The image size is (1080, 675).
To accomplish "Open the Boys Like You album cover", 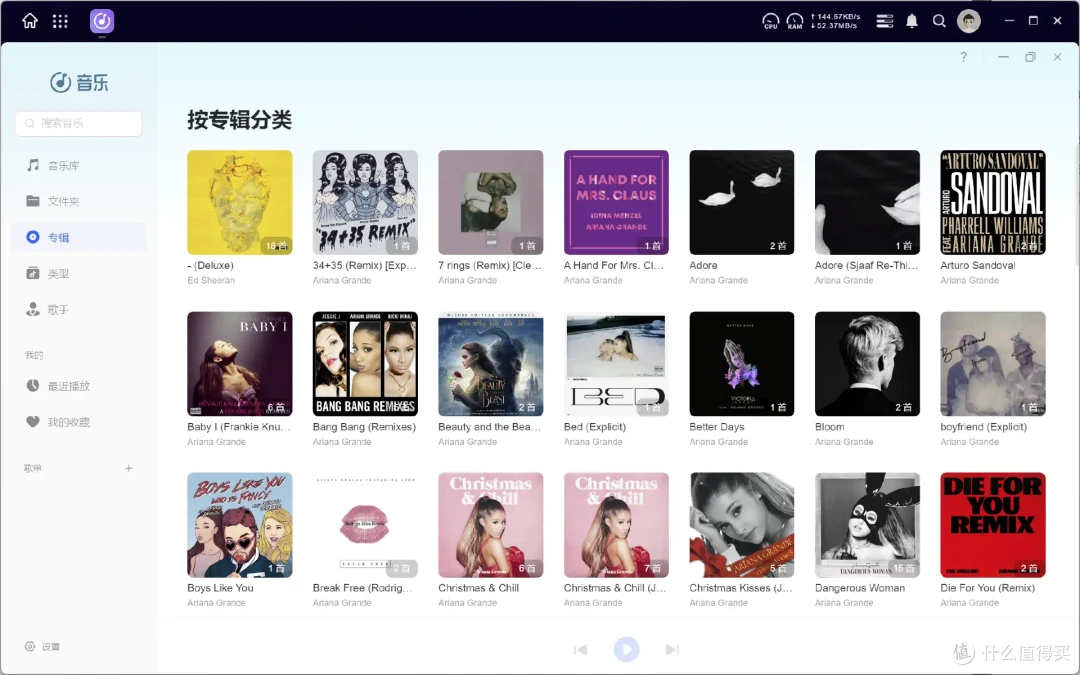I will pyautogui.click(x=240, y=525).
